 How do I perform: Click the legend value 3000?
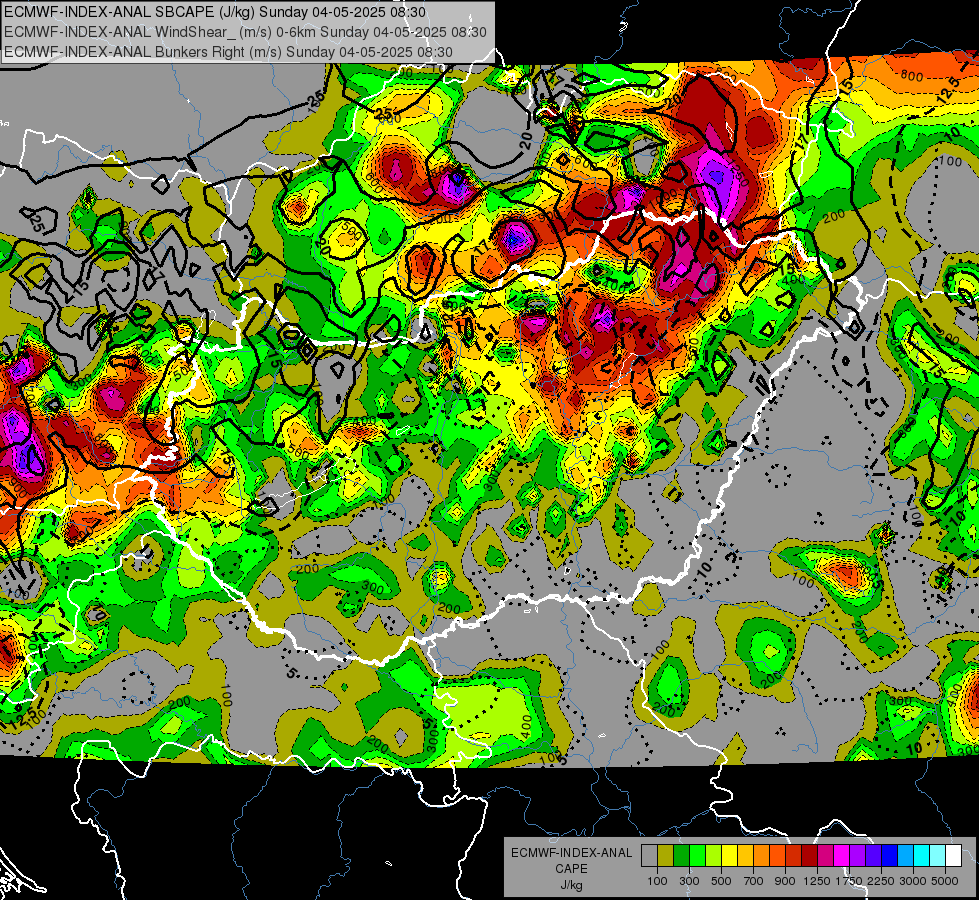913,881
